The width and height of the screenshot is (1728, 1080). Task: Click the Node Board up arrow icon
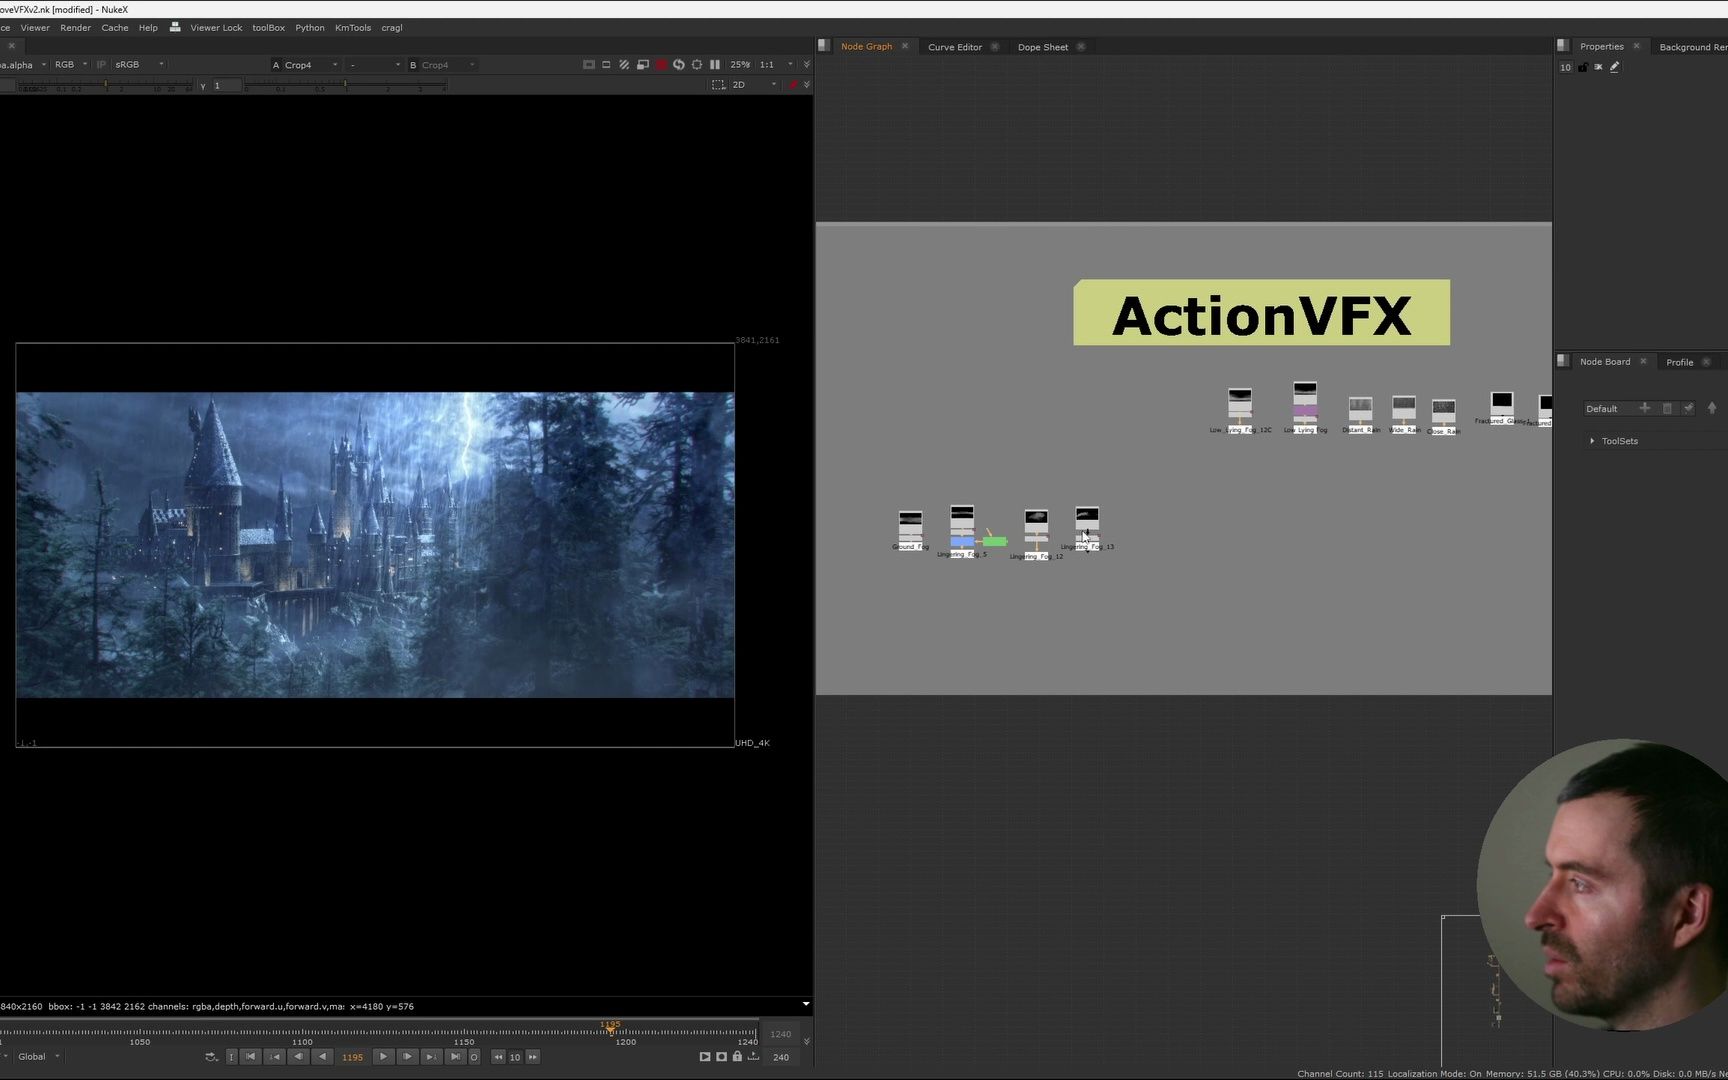[1711, 408]
